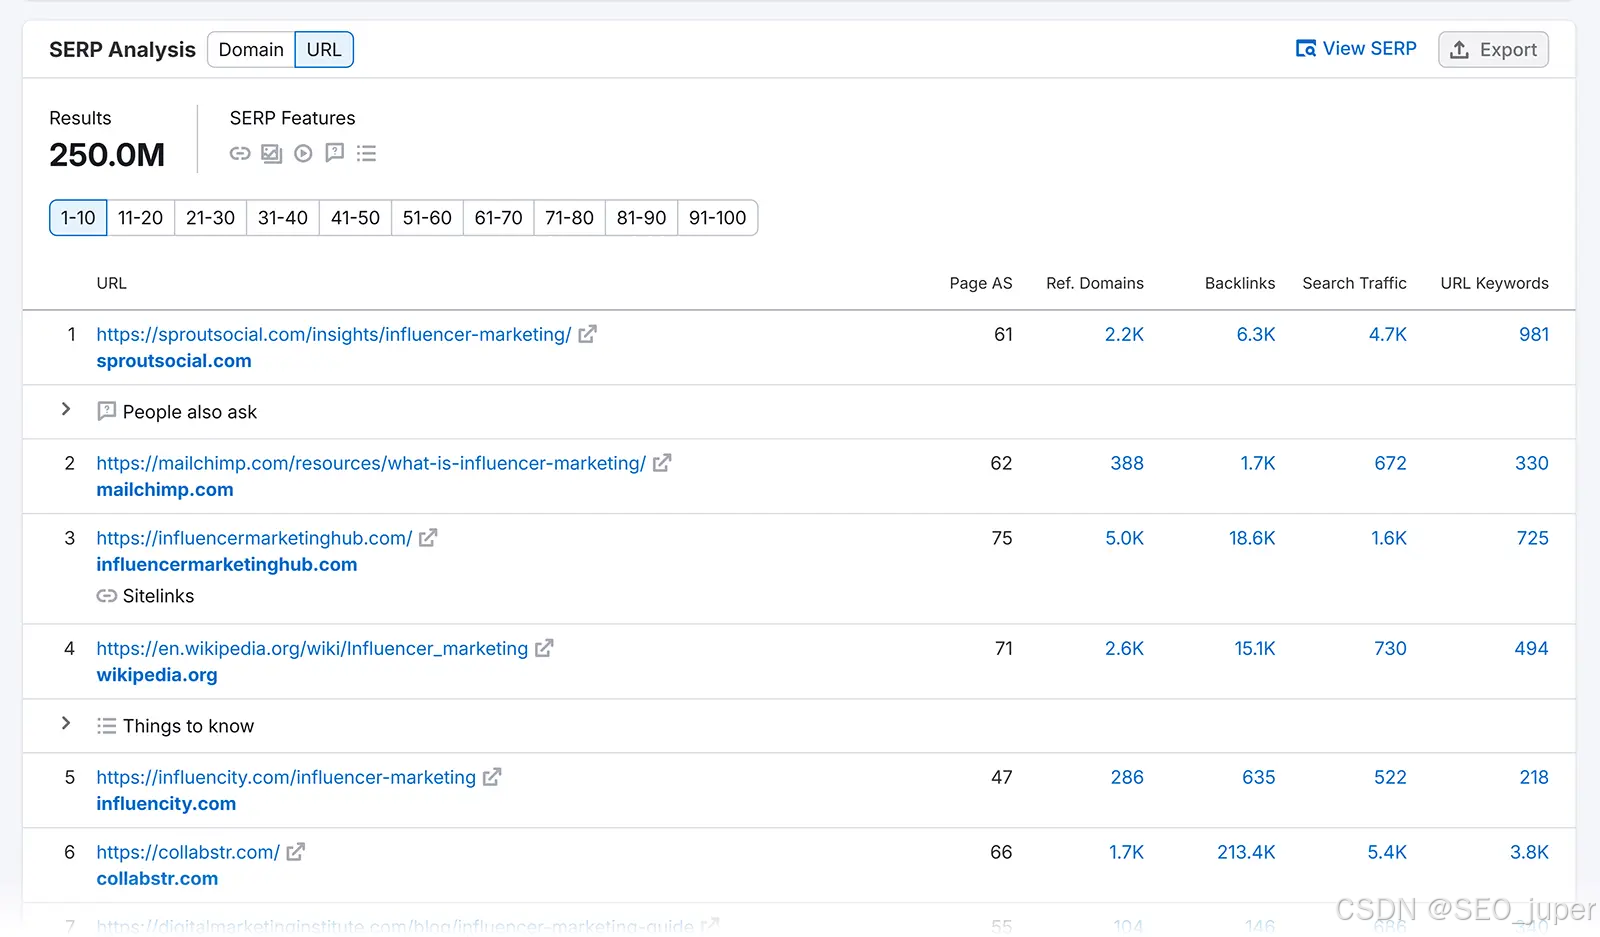
Task: Select the 41-50 results range
Action: (355, 218)
